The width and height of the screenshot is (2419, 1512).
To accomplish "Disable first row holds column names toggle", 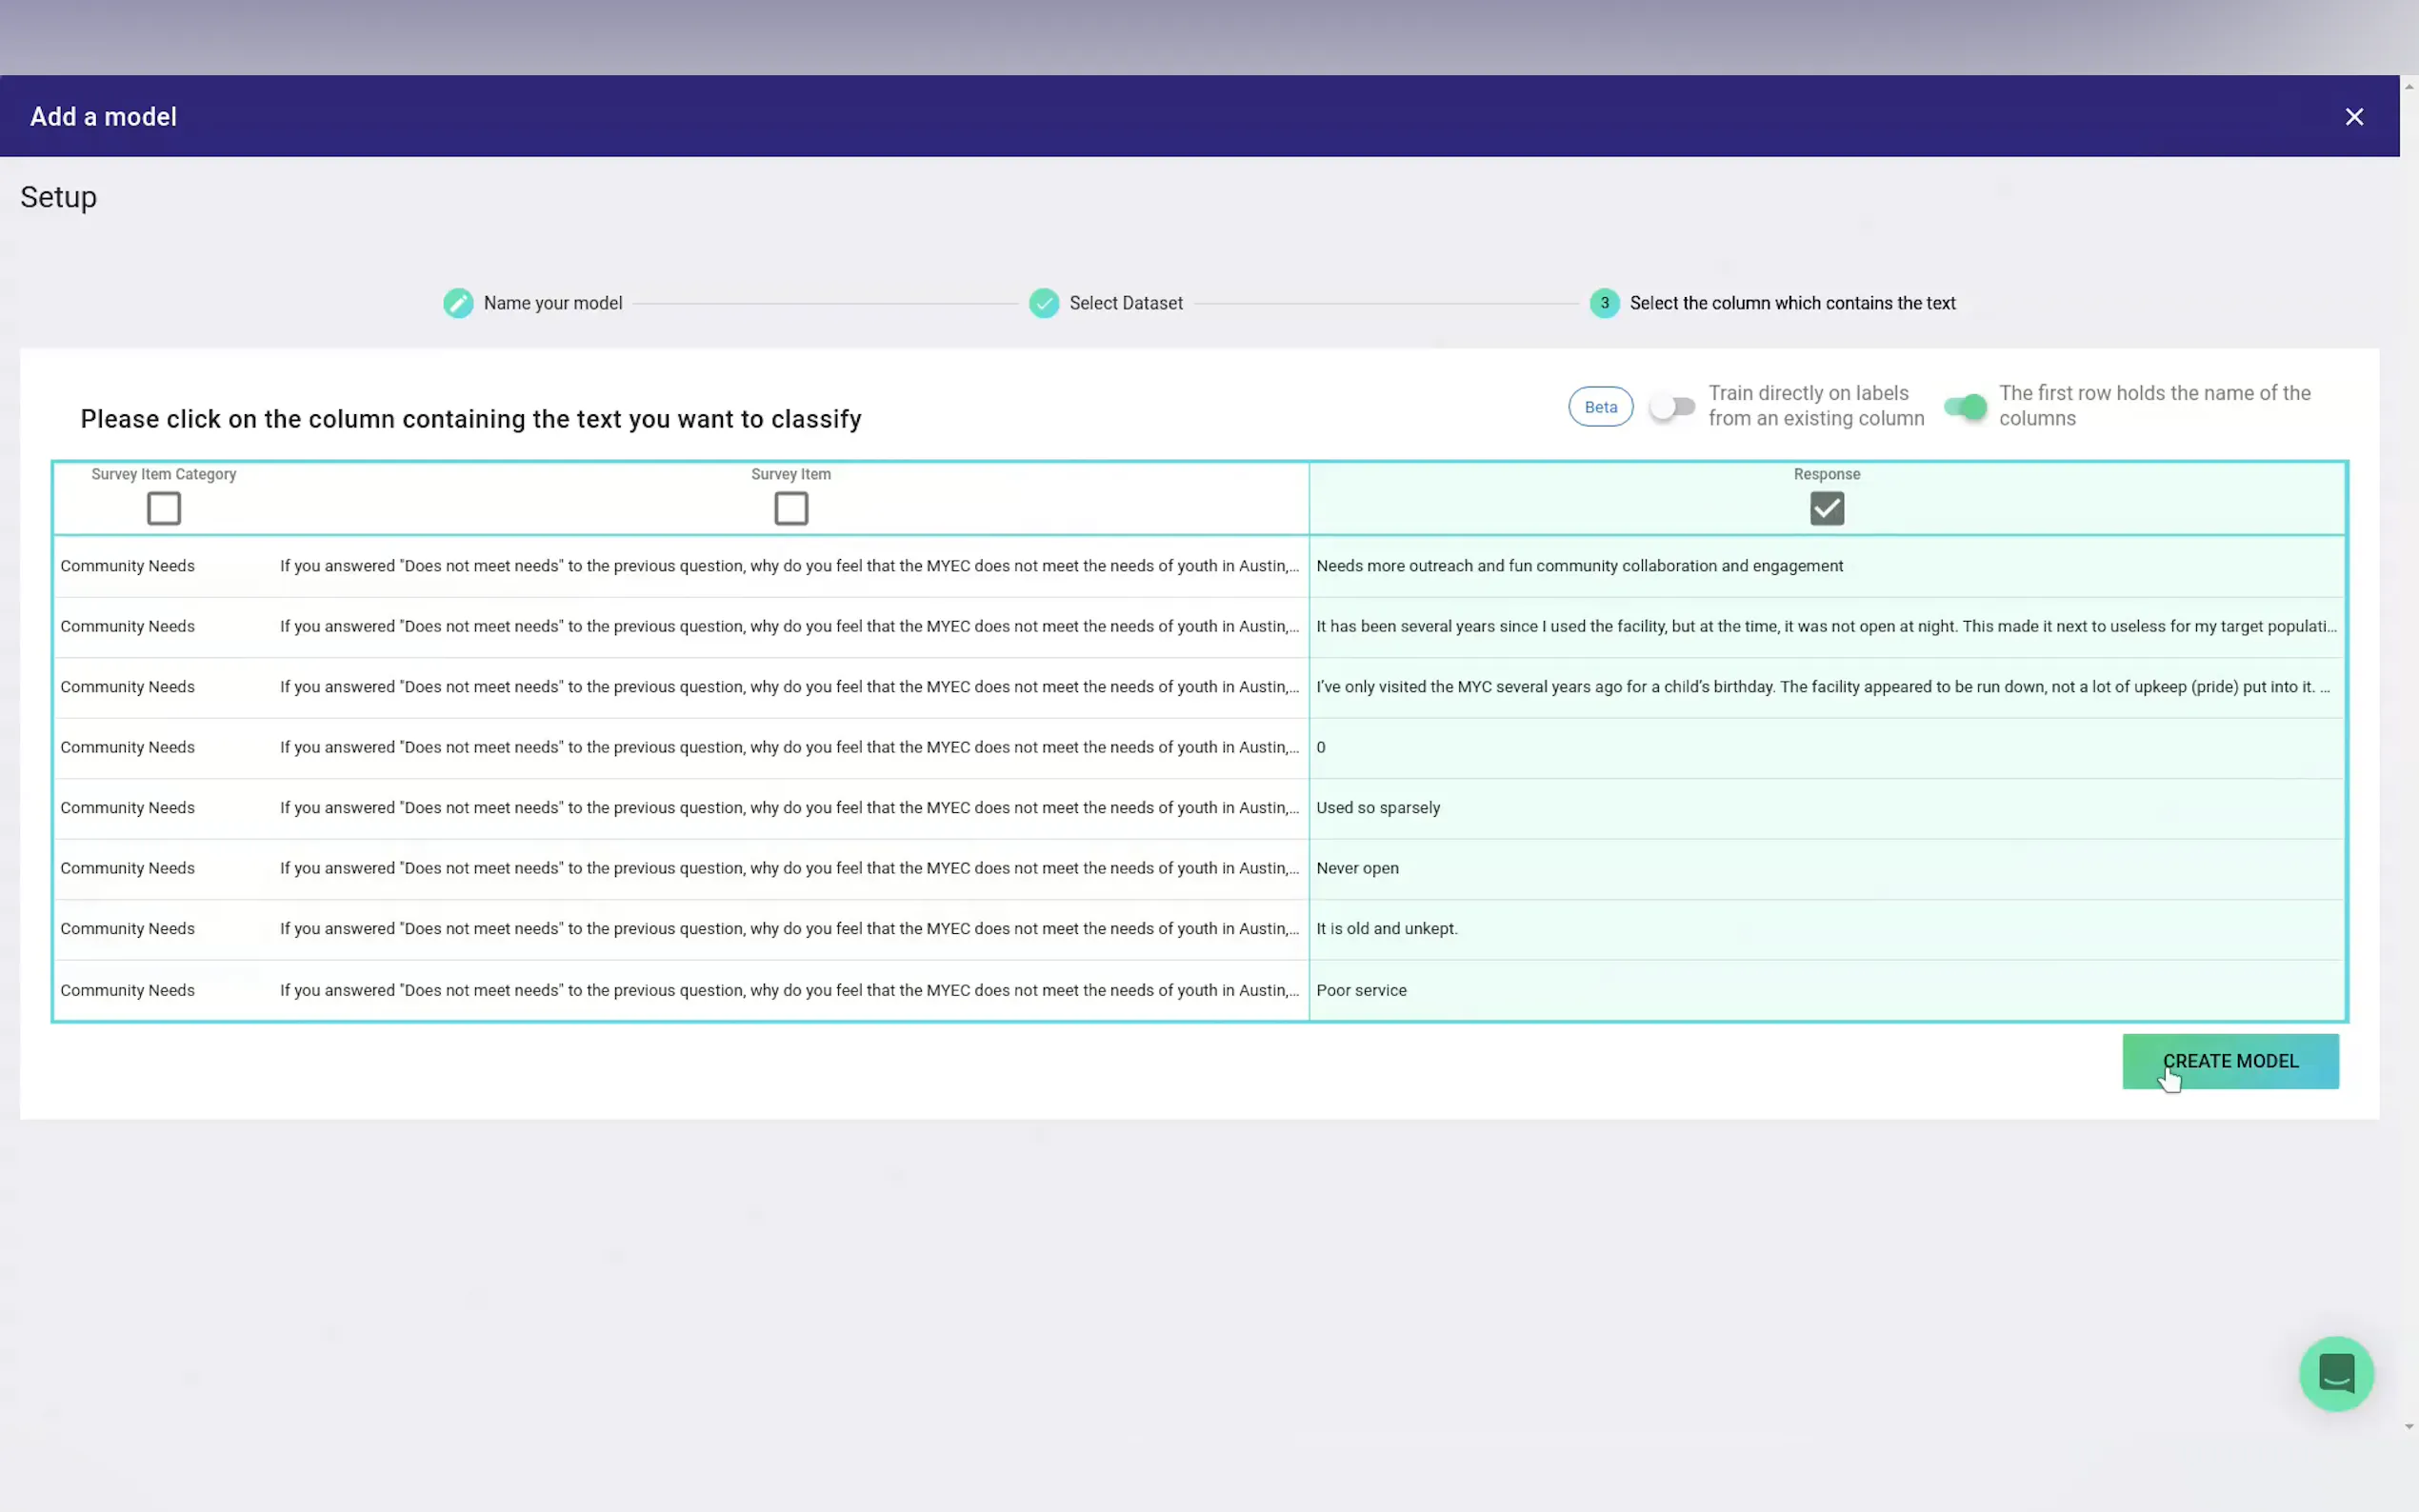I will pos(1965,407).
